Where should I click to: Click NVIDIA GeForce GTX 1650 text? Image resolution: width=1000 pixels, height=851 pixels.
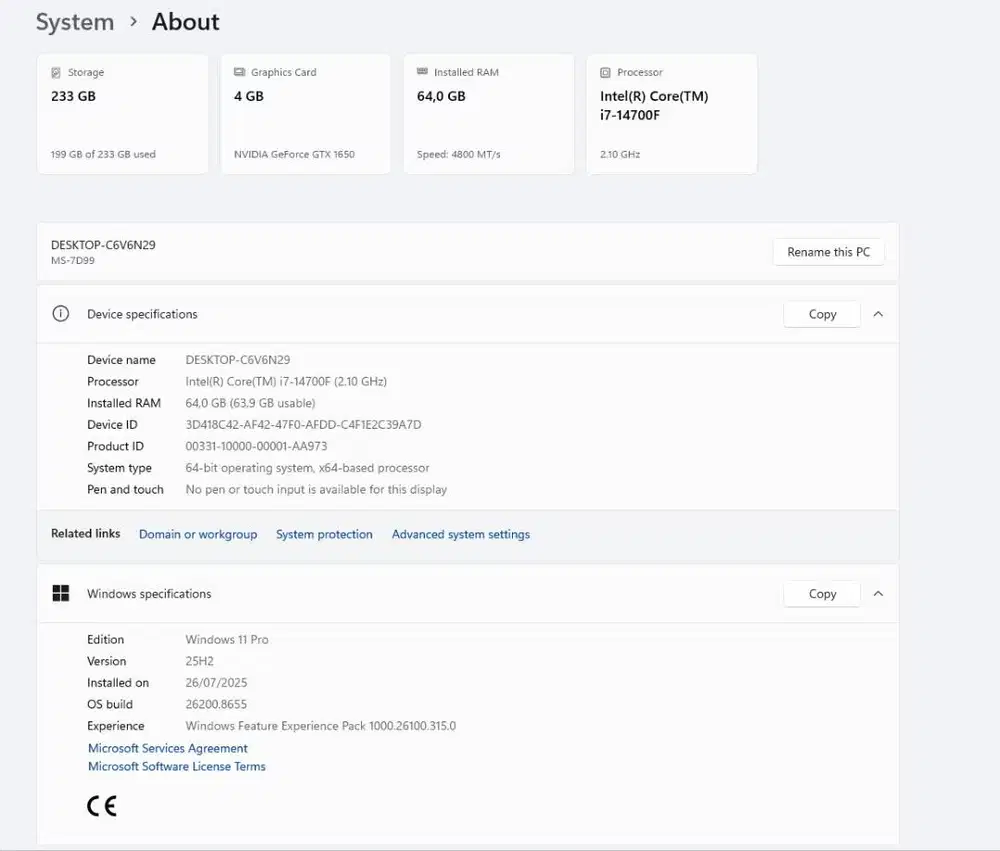tap(293, 154)
